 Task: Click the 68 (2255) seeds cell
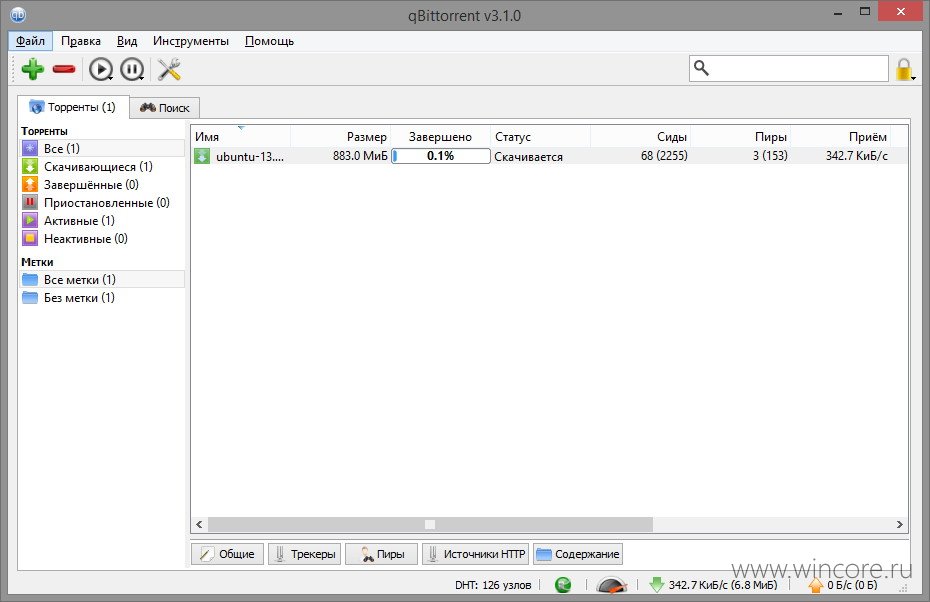pyautogui.click(x=664, y=155)
